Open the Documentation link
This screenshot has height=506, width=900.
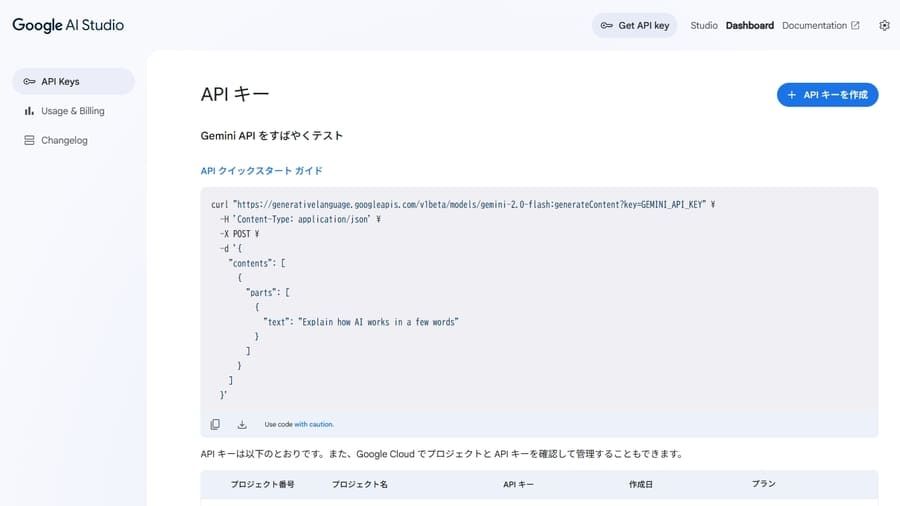point(820,25)
